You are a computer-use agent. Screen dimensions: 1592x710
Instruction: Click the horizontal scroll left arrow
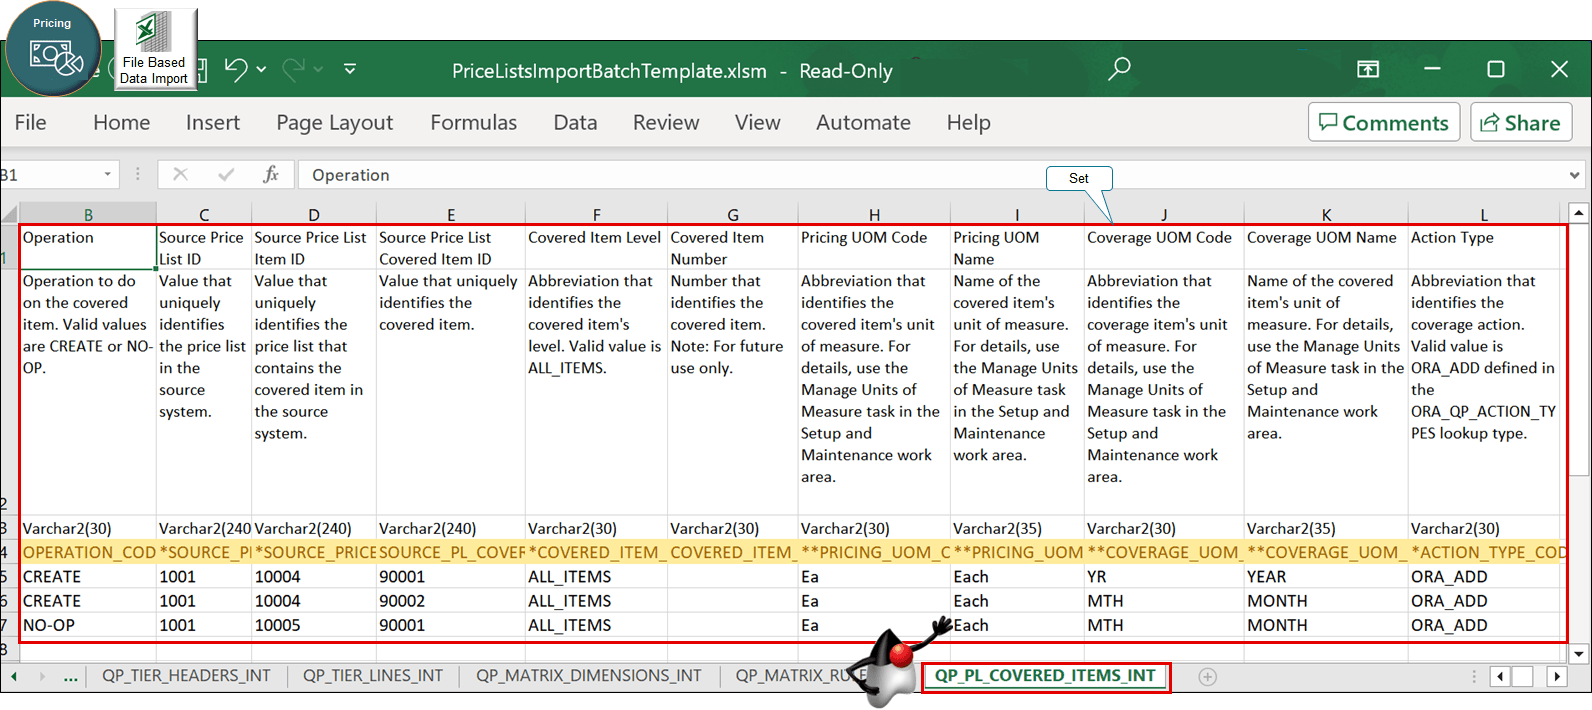(1500, 677)
